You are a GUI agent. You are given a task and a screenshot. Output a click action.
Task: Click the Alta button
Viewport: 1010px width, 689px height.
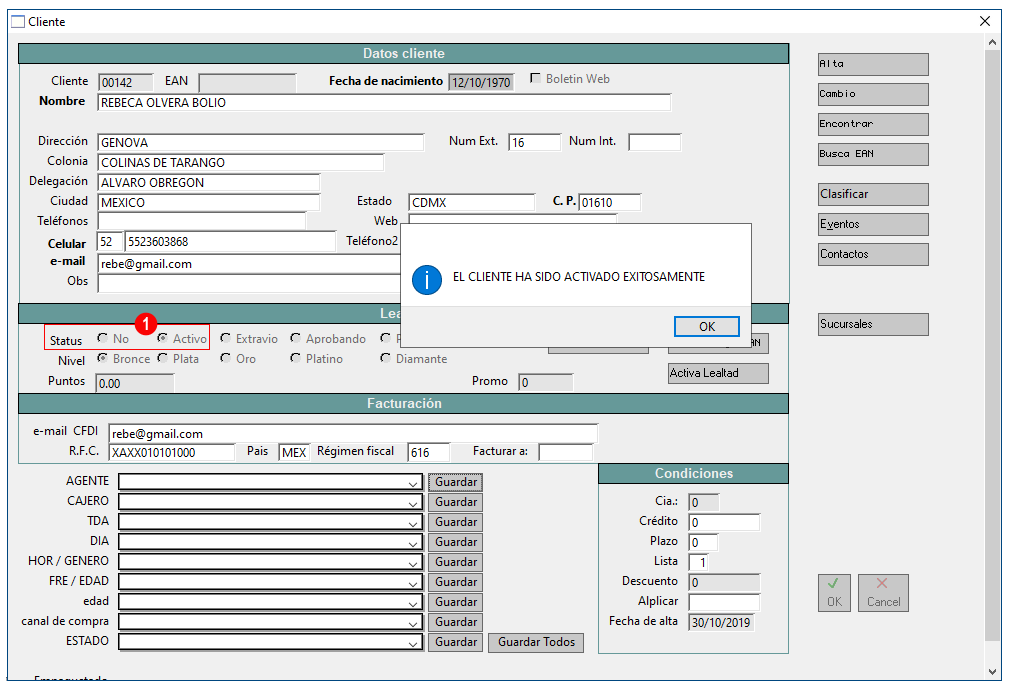[873, 64]
